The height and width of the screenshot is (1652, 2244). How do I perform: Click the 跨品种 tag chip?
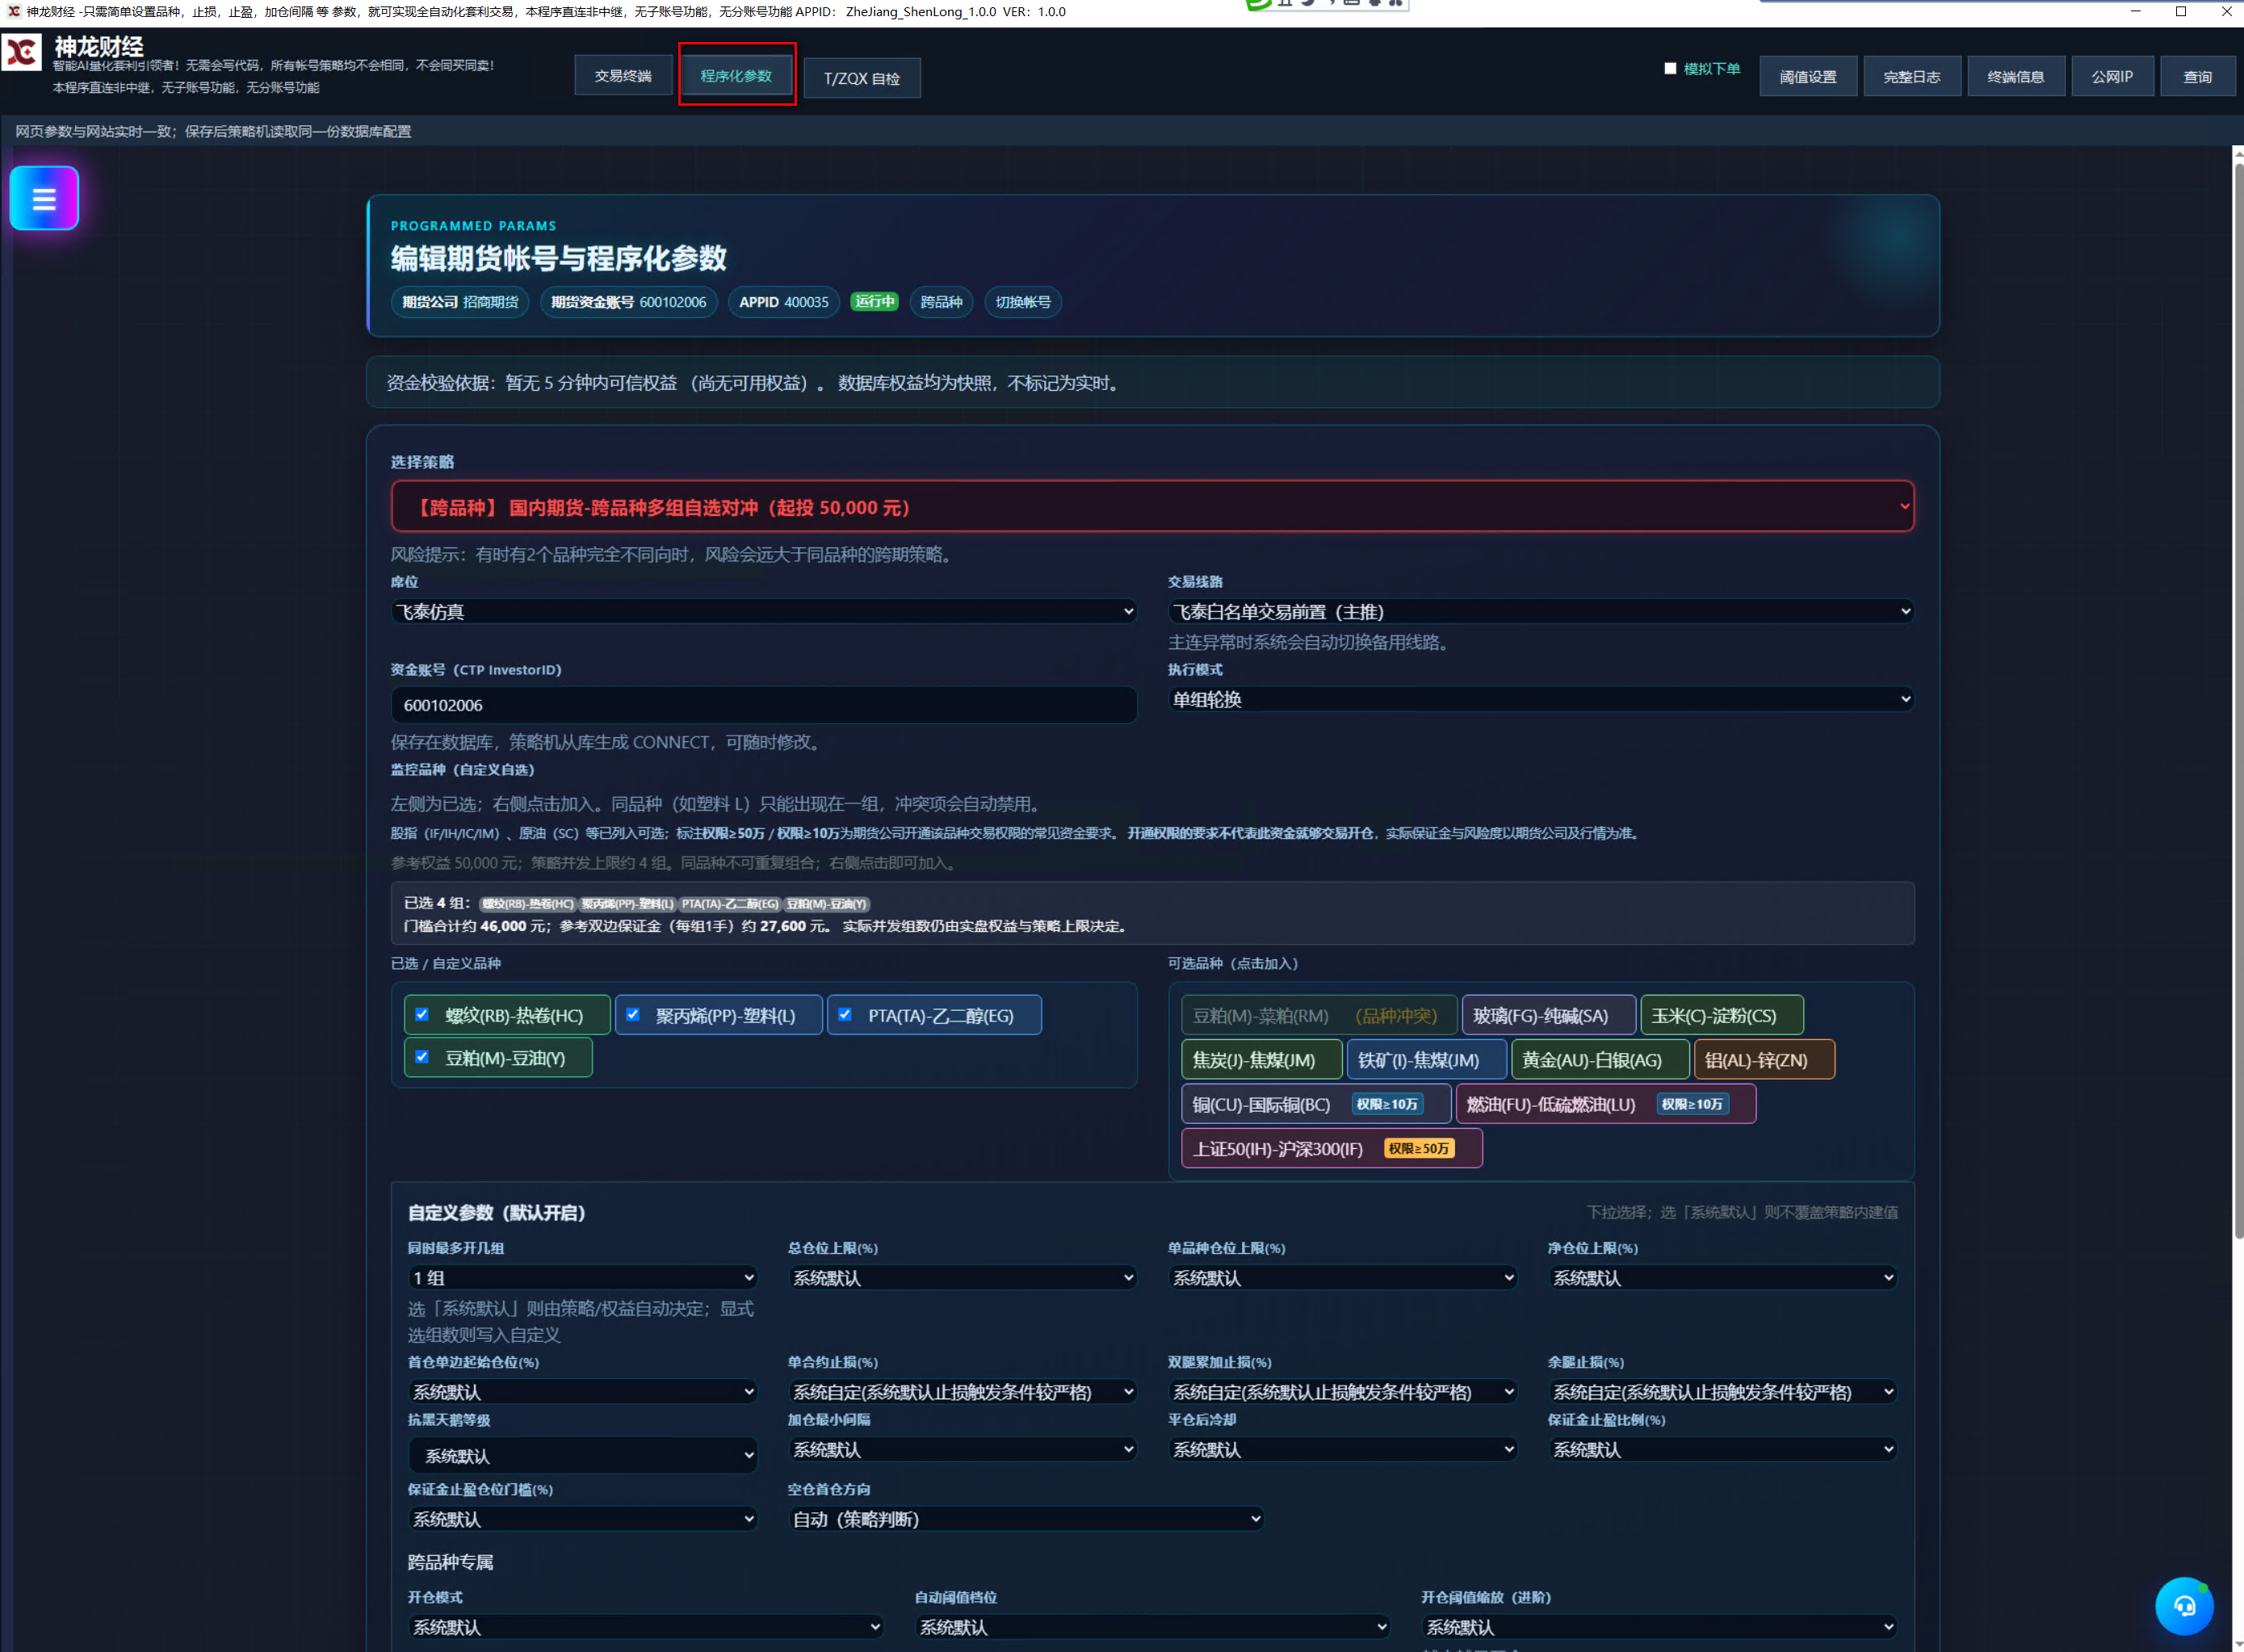click(x=941, y=302)
